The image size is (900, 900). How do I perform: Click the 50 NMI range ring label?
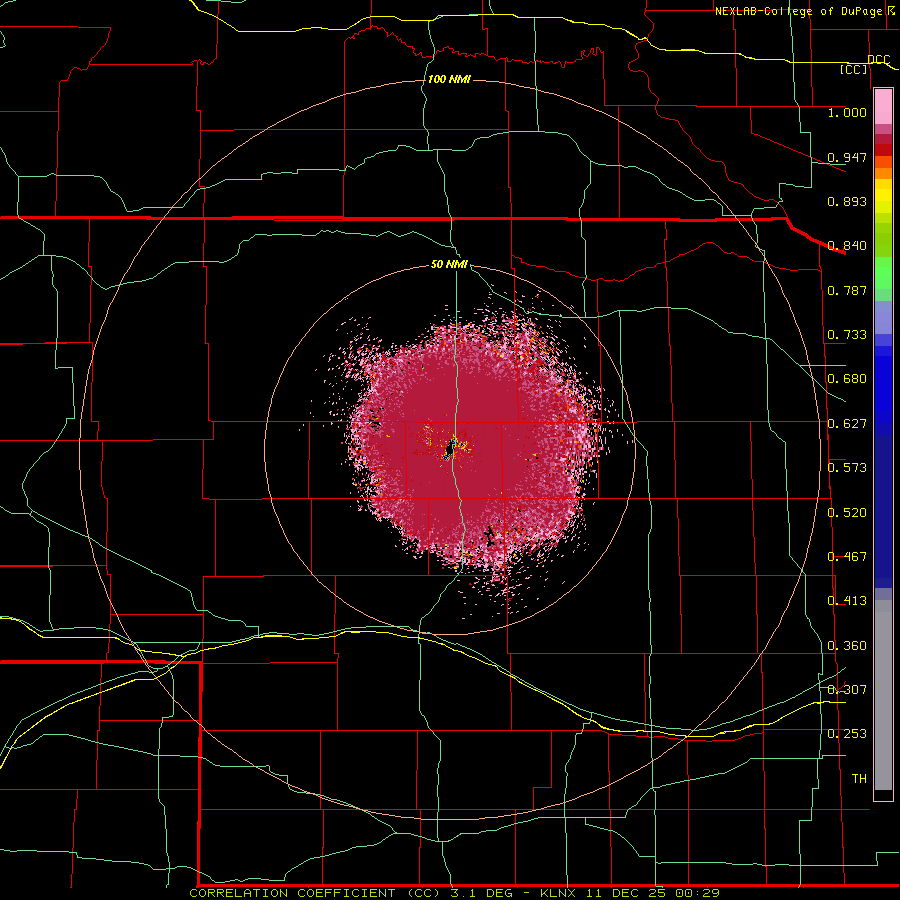pyautogui.click(x=449, y=264)
